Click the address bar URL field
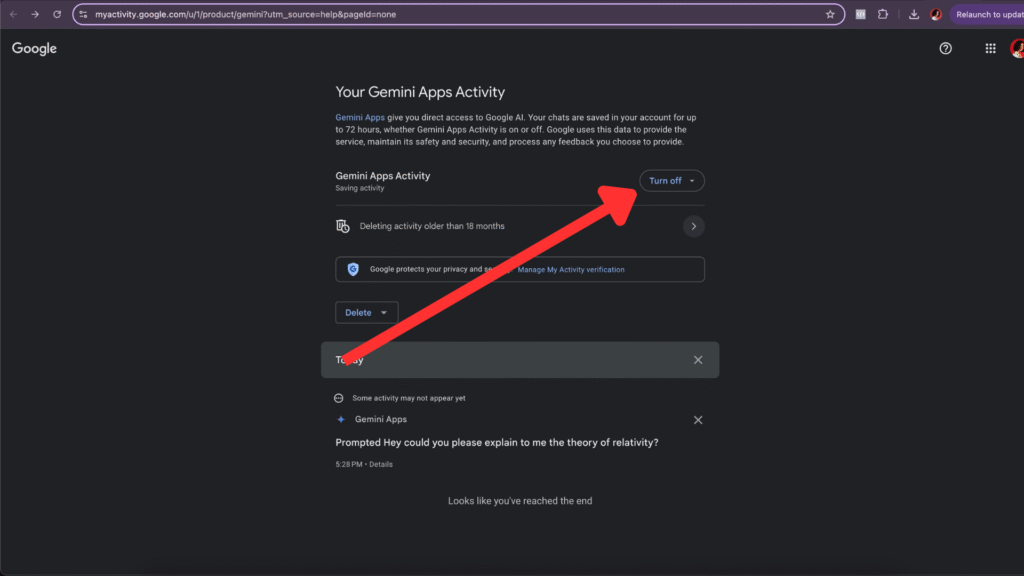This screenshot has height=576, width=1024. pyautogui.click(x=457, y=14)
